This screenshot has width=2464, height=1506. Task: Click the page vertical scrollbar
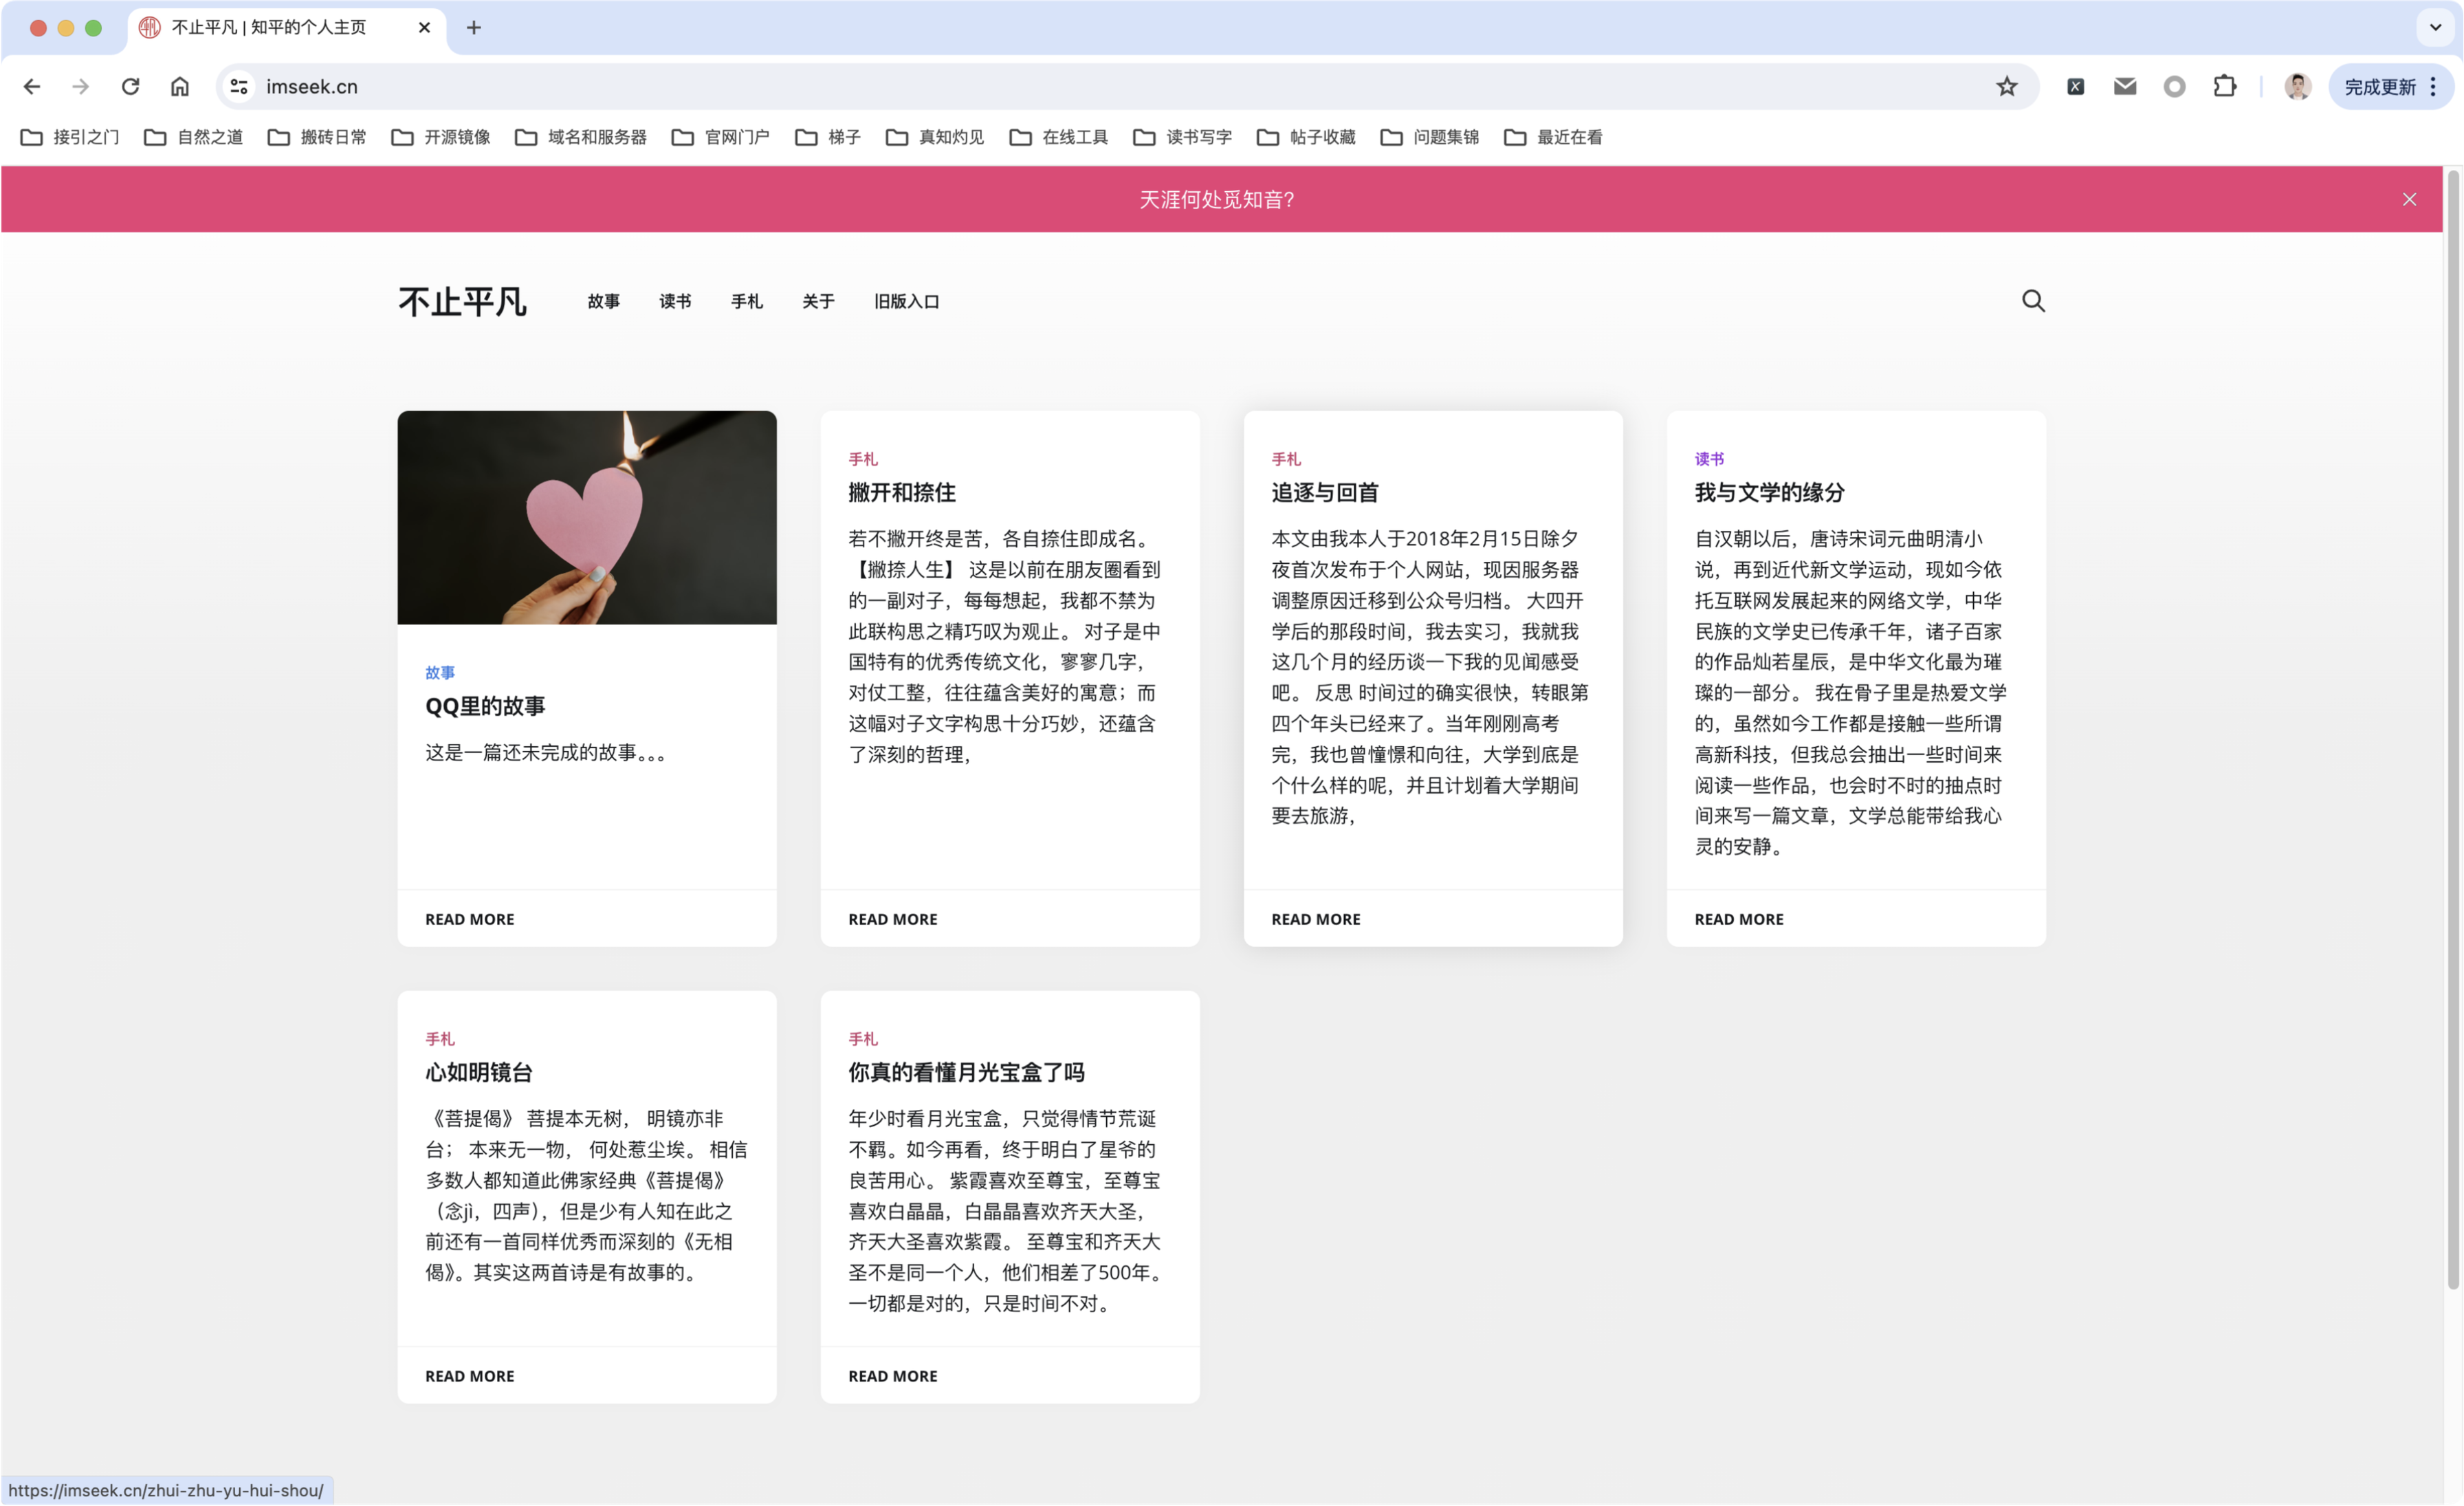click(x=2452, y=730)
